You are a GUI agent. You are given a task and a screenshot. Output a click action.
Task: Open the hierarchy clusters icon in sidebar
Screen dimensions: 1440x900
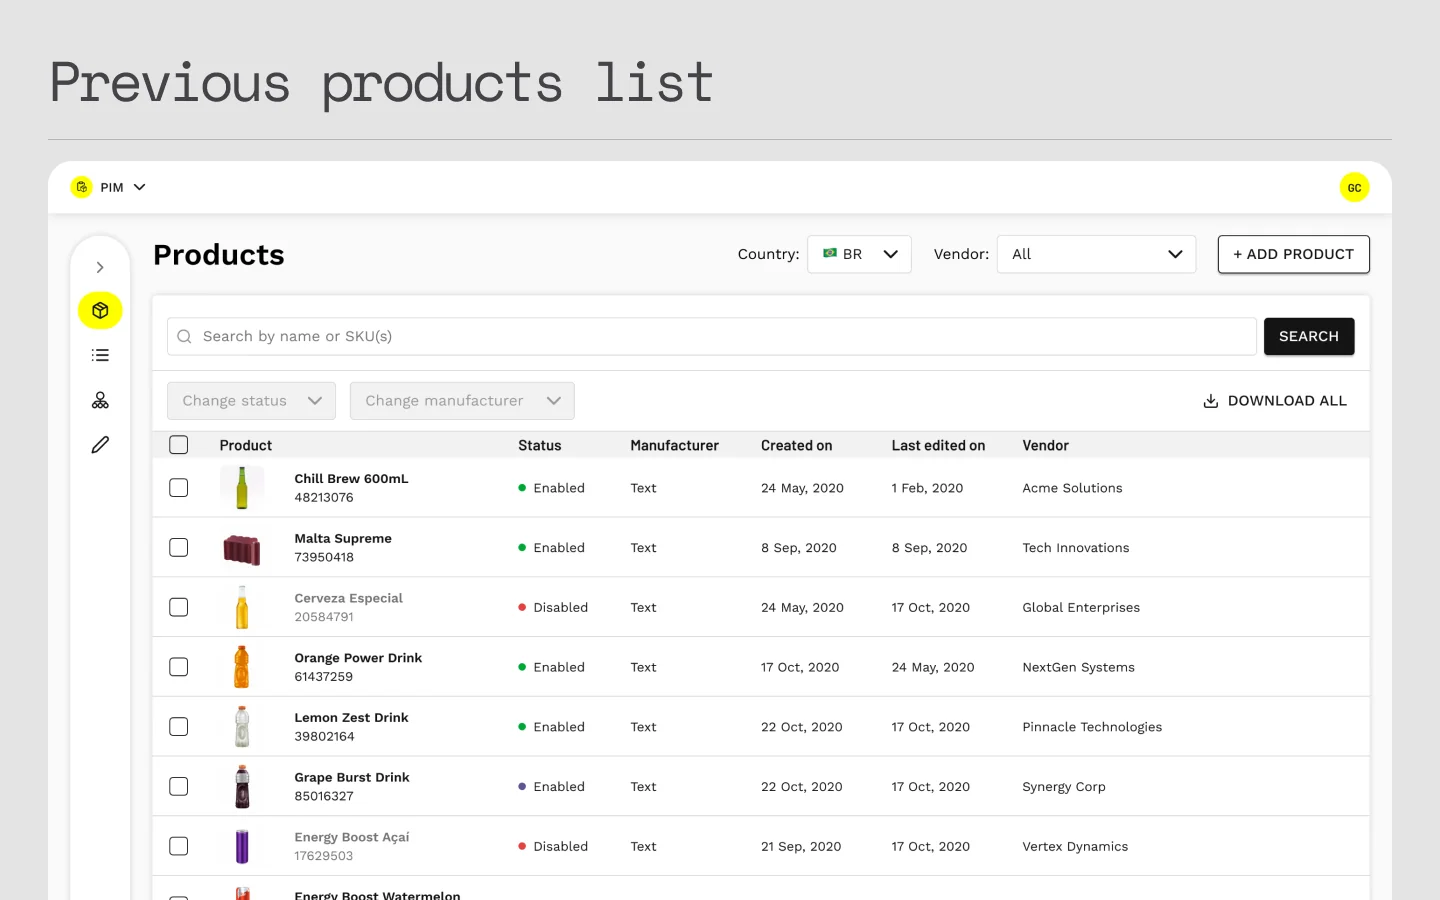point(100,400)
